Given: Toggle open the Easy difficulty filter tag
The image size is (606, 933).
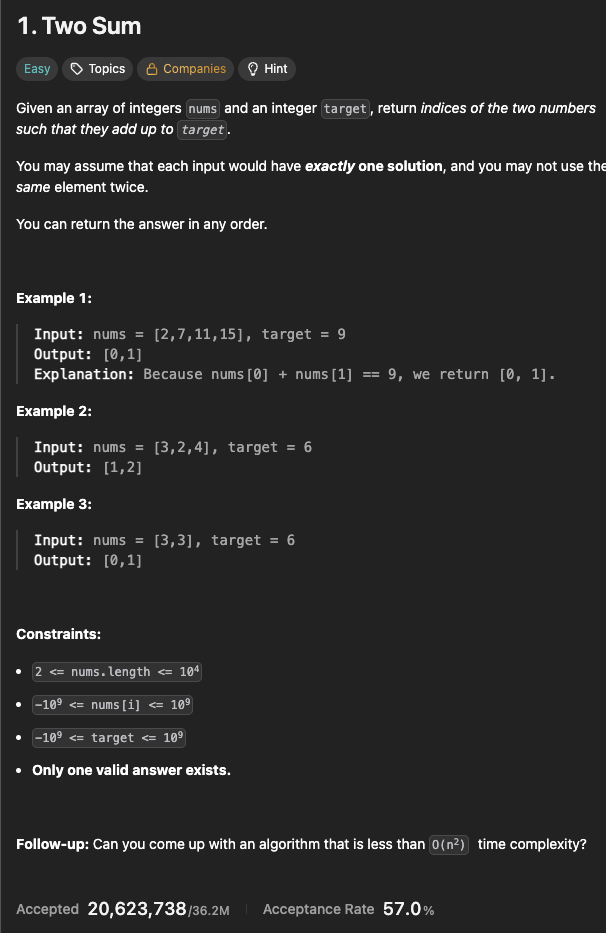Looking at the screenshot, I should pos(36,68).
